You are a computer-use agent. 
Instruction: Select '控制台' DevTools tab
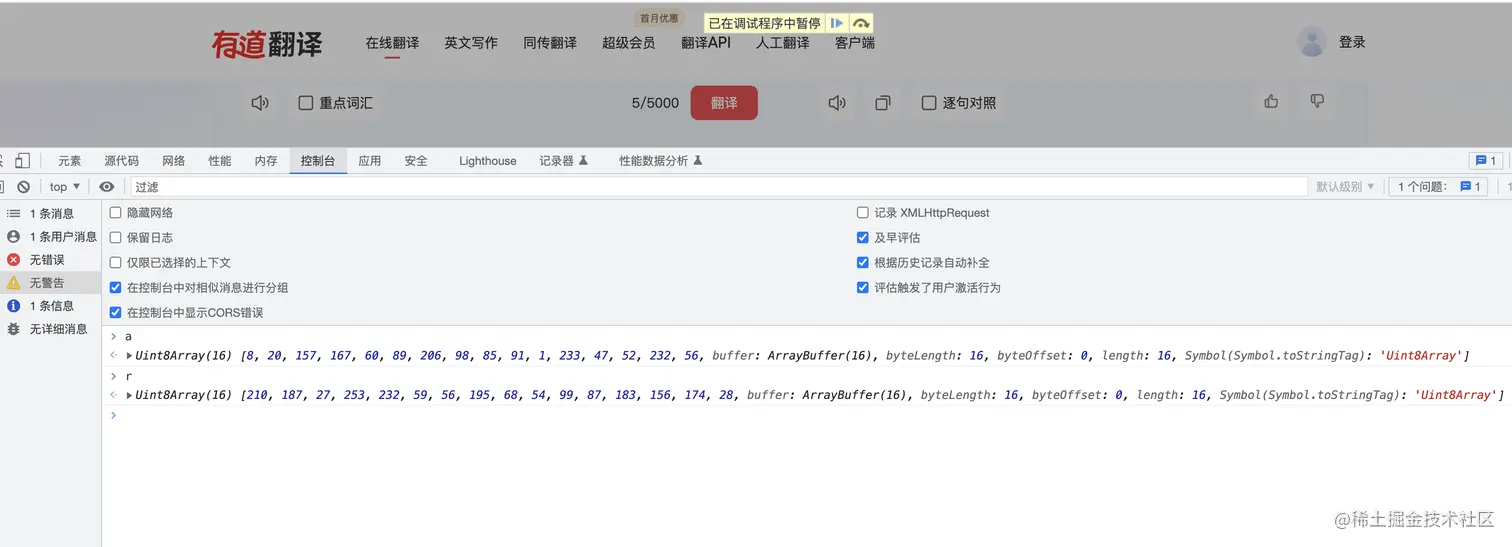tap(318, 161)
